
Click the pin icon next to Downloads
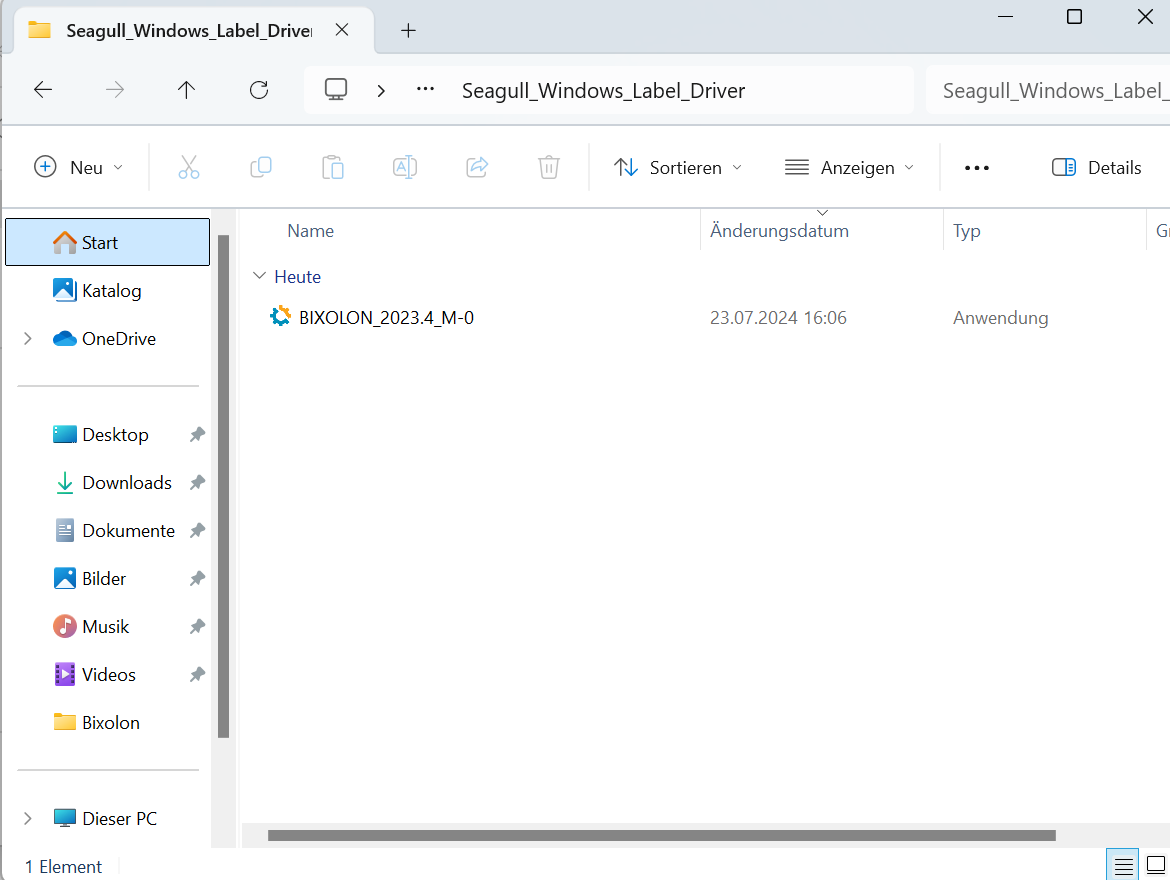click(197, 483)
